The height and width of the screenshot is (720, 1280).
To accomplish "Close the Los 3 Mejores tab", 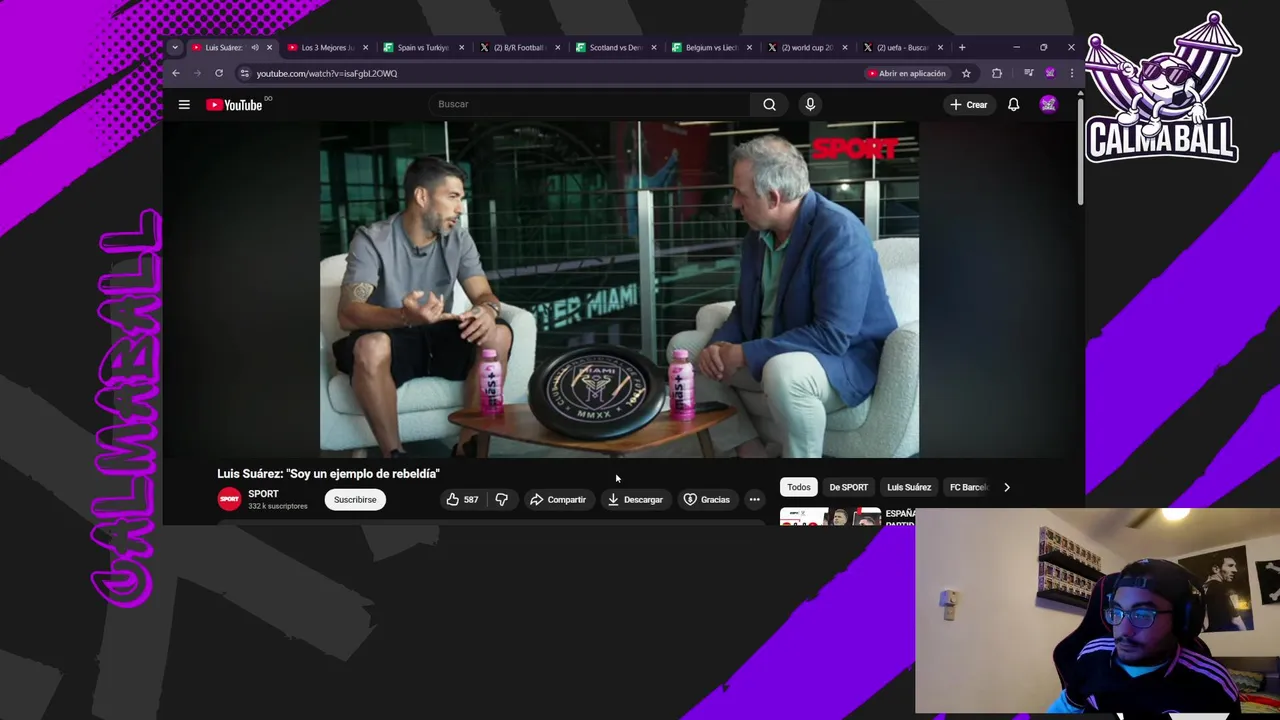I will (x=365, y=47).
